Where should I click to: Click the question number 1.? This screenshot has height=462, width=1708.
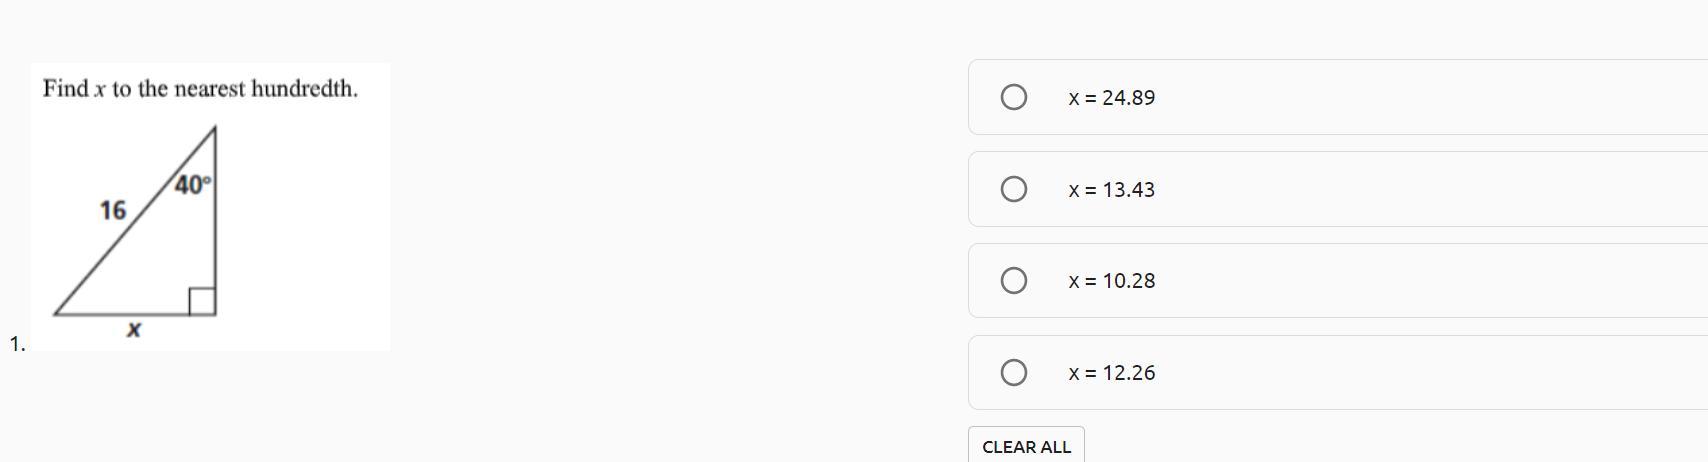coord(17,344)
